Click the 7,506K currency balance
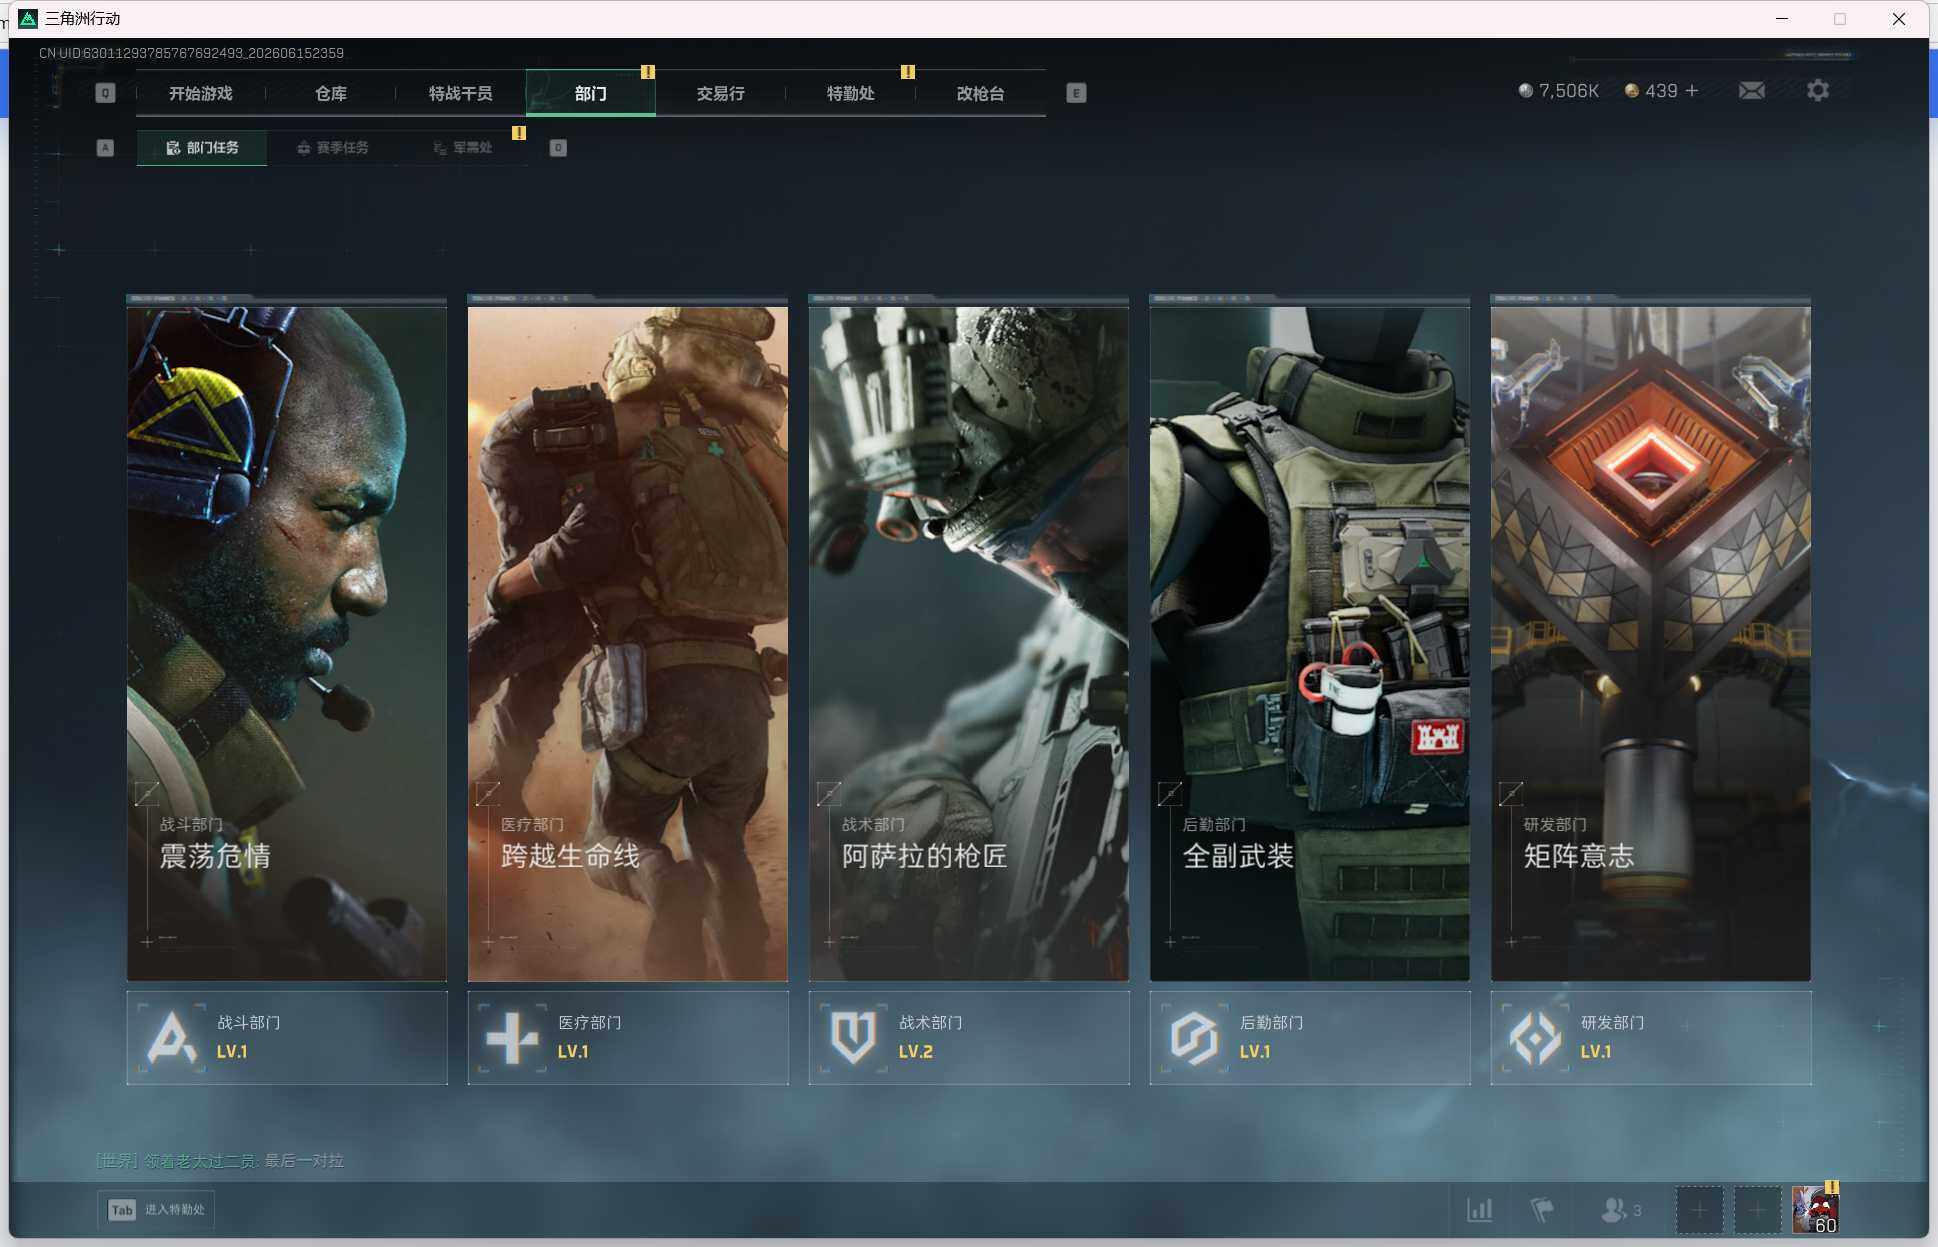1938x1247 pixels. click(1558, 91)
